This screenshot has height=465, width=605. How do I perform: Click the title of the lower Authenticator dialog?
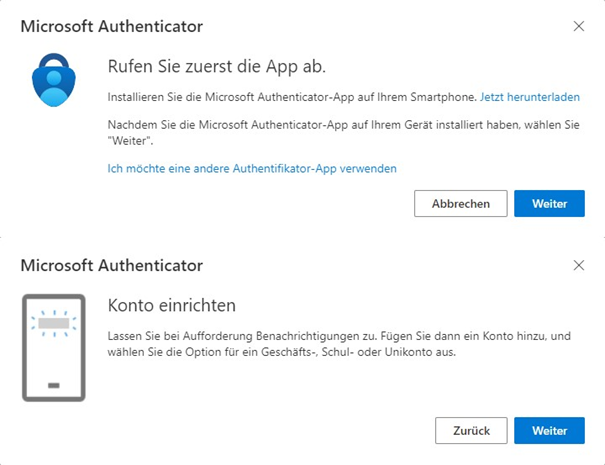[x=111, y=265]
